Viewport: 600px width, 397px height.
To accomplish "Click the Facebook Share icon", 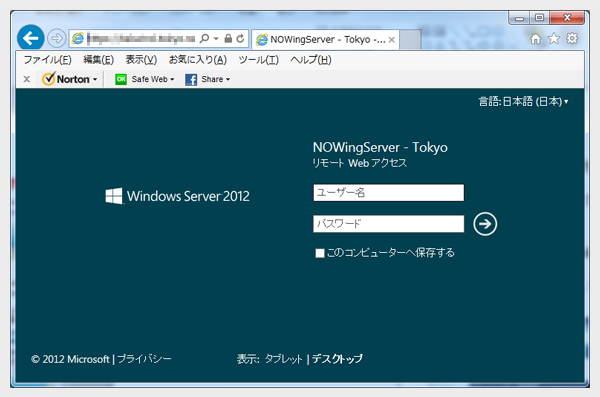I will (191, 79).
